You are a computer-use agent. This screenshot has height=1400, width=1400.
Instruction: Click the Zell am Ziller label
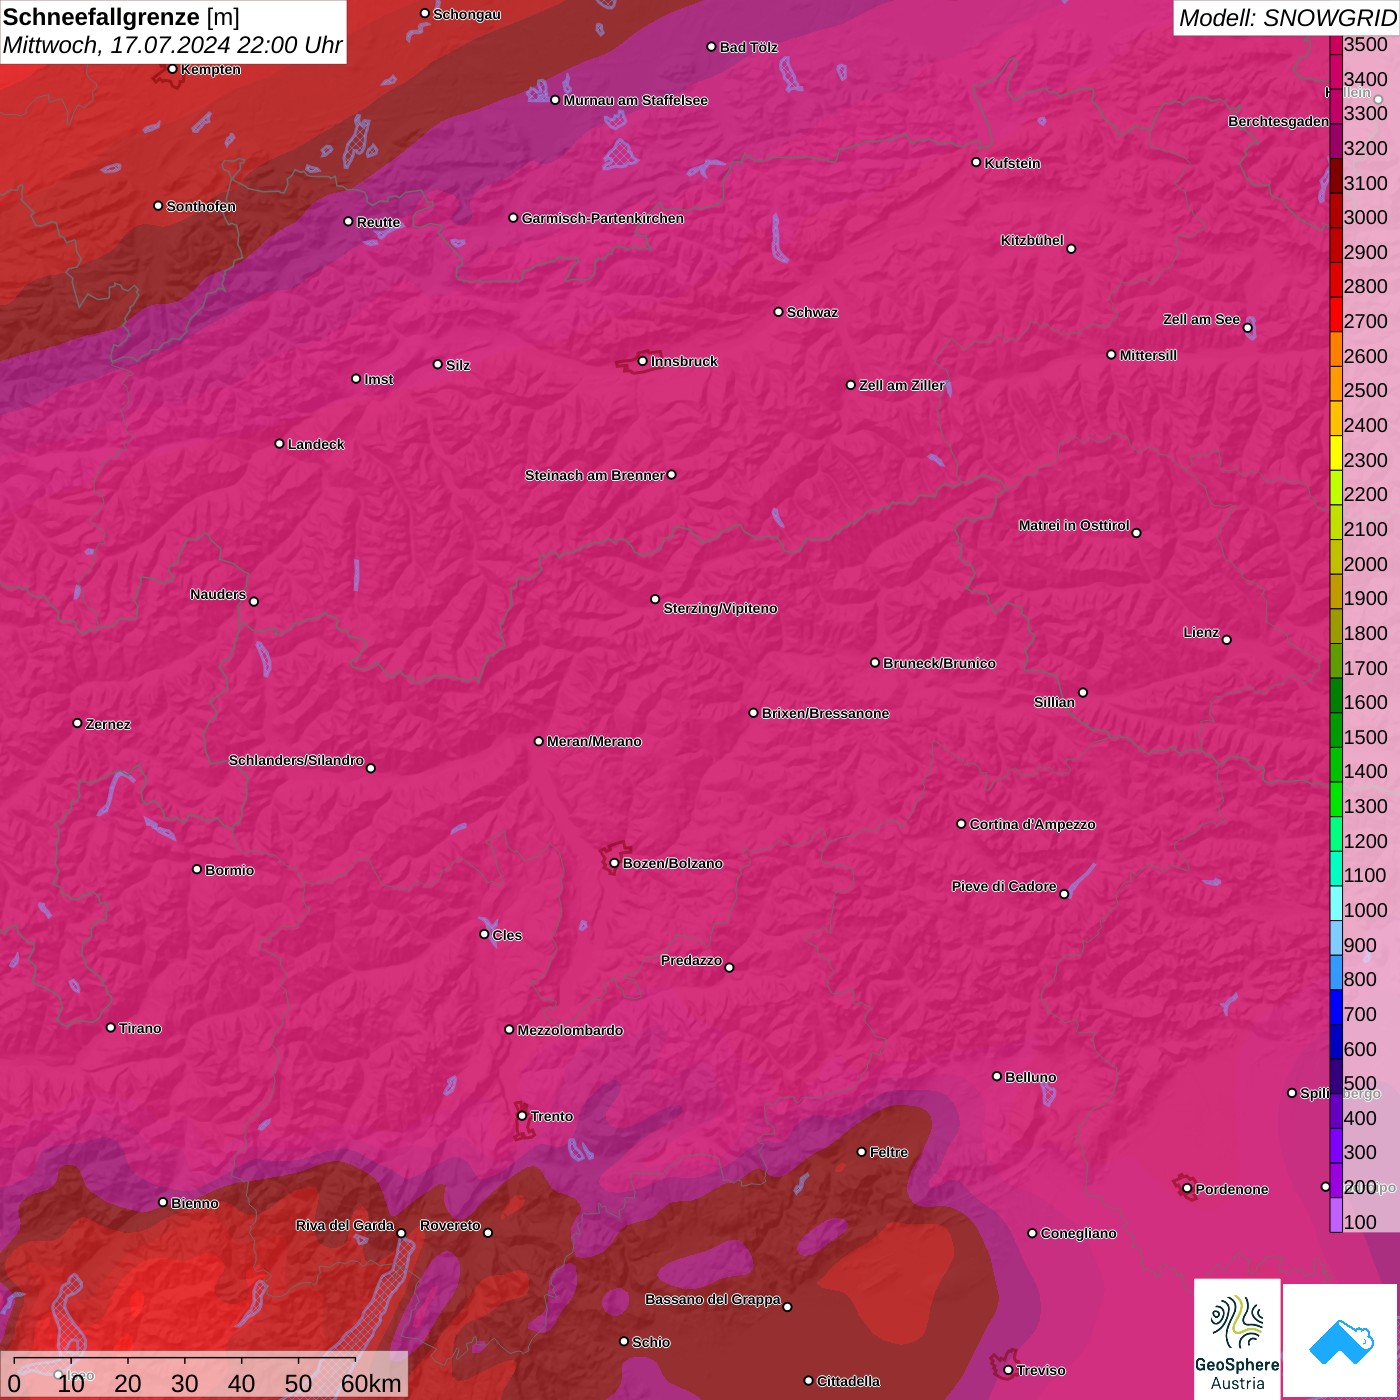(x=901, y=385)
